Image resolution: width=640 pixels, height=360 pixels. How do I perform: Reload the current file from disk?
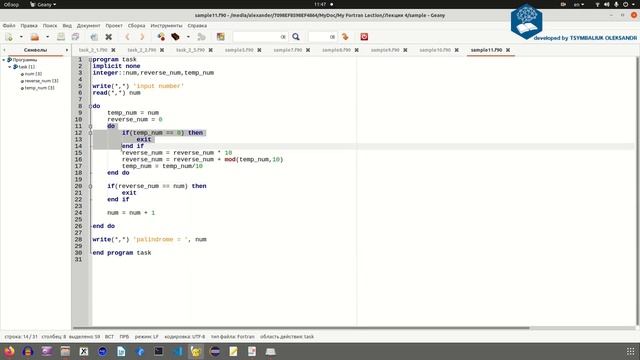click(x=94, y=37)
